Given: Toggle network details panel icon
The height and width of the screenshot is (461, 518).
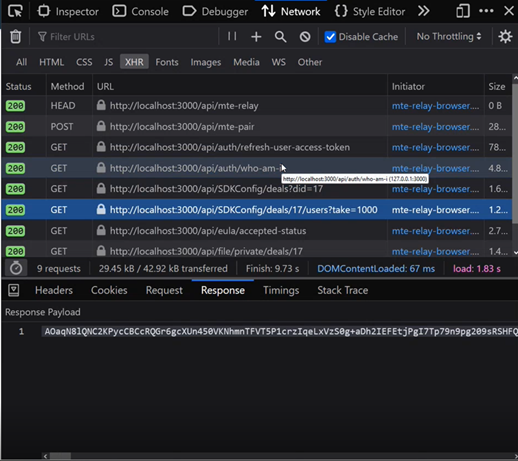Looking at the screenshot, I should coord(14,290).
